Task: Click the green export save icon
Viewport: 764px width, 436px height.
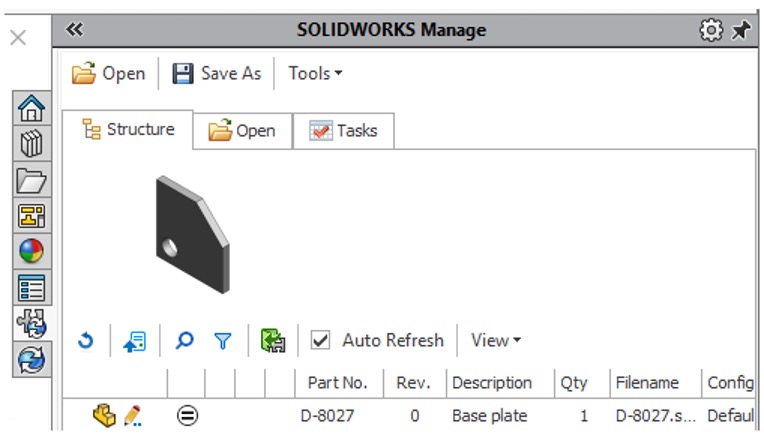Action: tap(273, 341)
